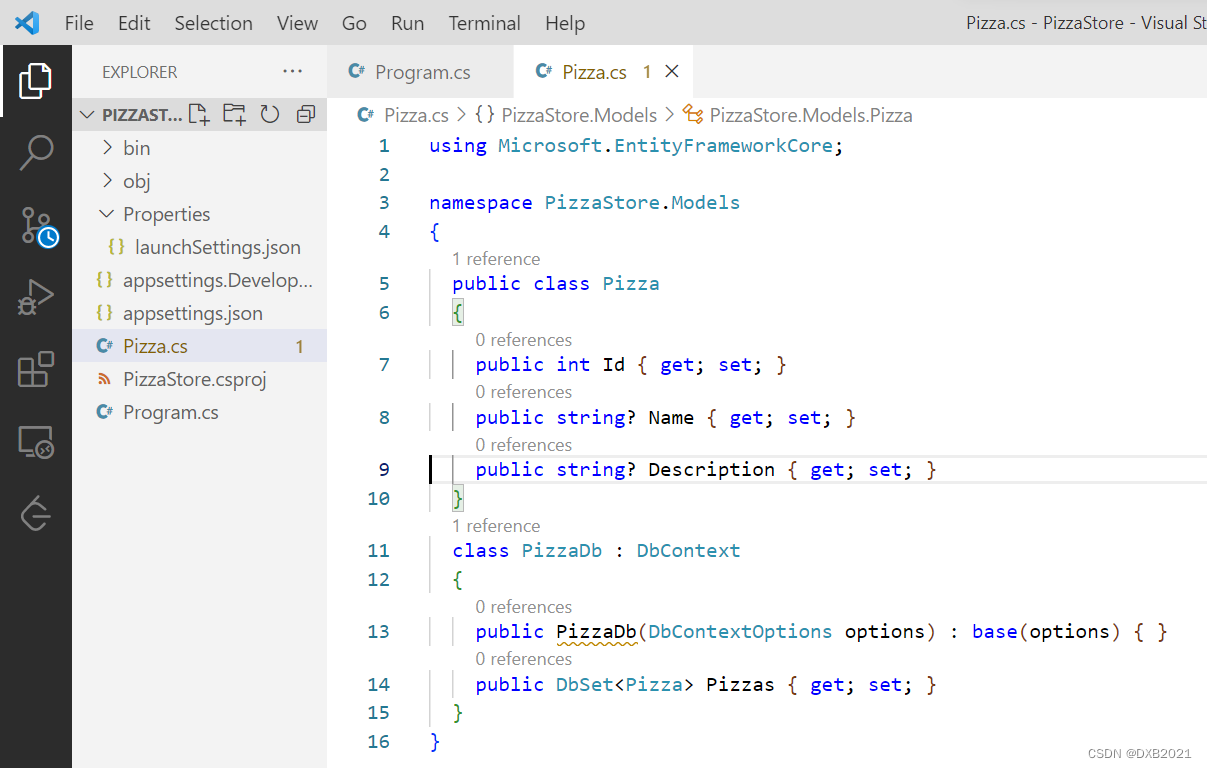Open the Remote Explorer icon
The width and height of the screenshot is (1207, 768).
pyautogui.click(x=36, y=441)
